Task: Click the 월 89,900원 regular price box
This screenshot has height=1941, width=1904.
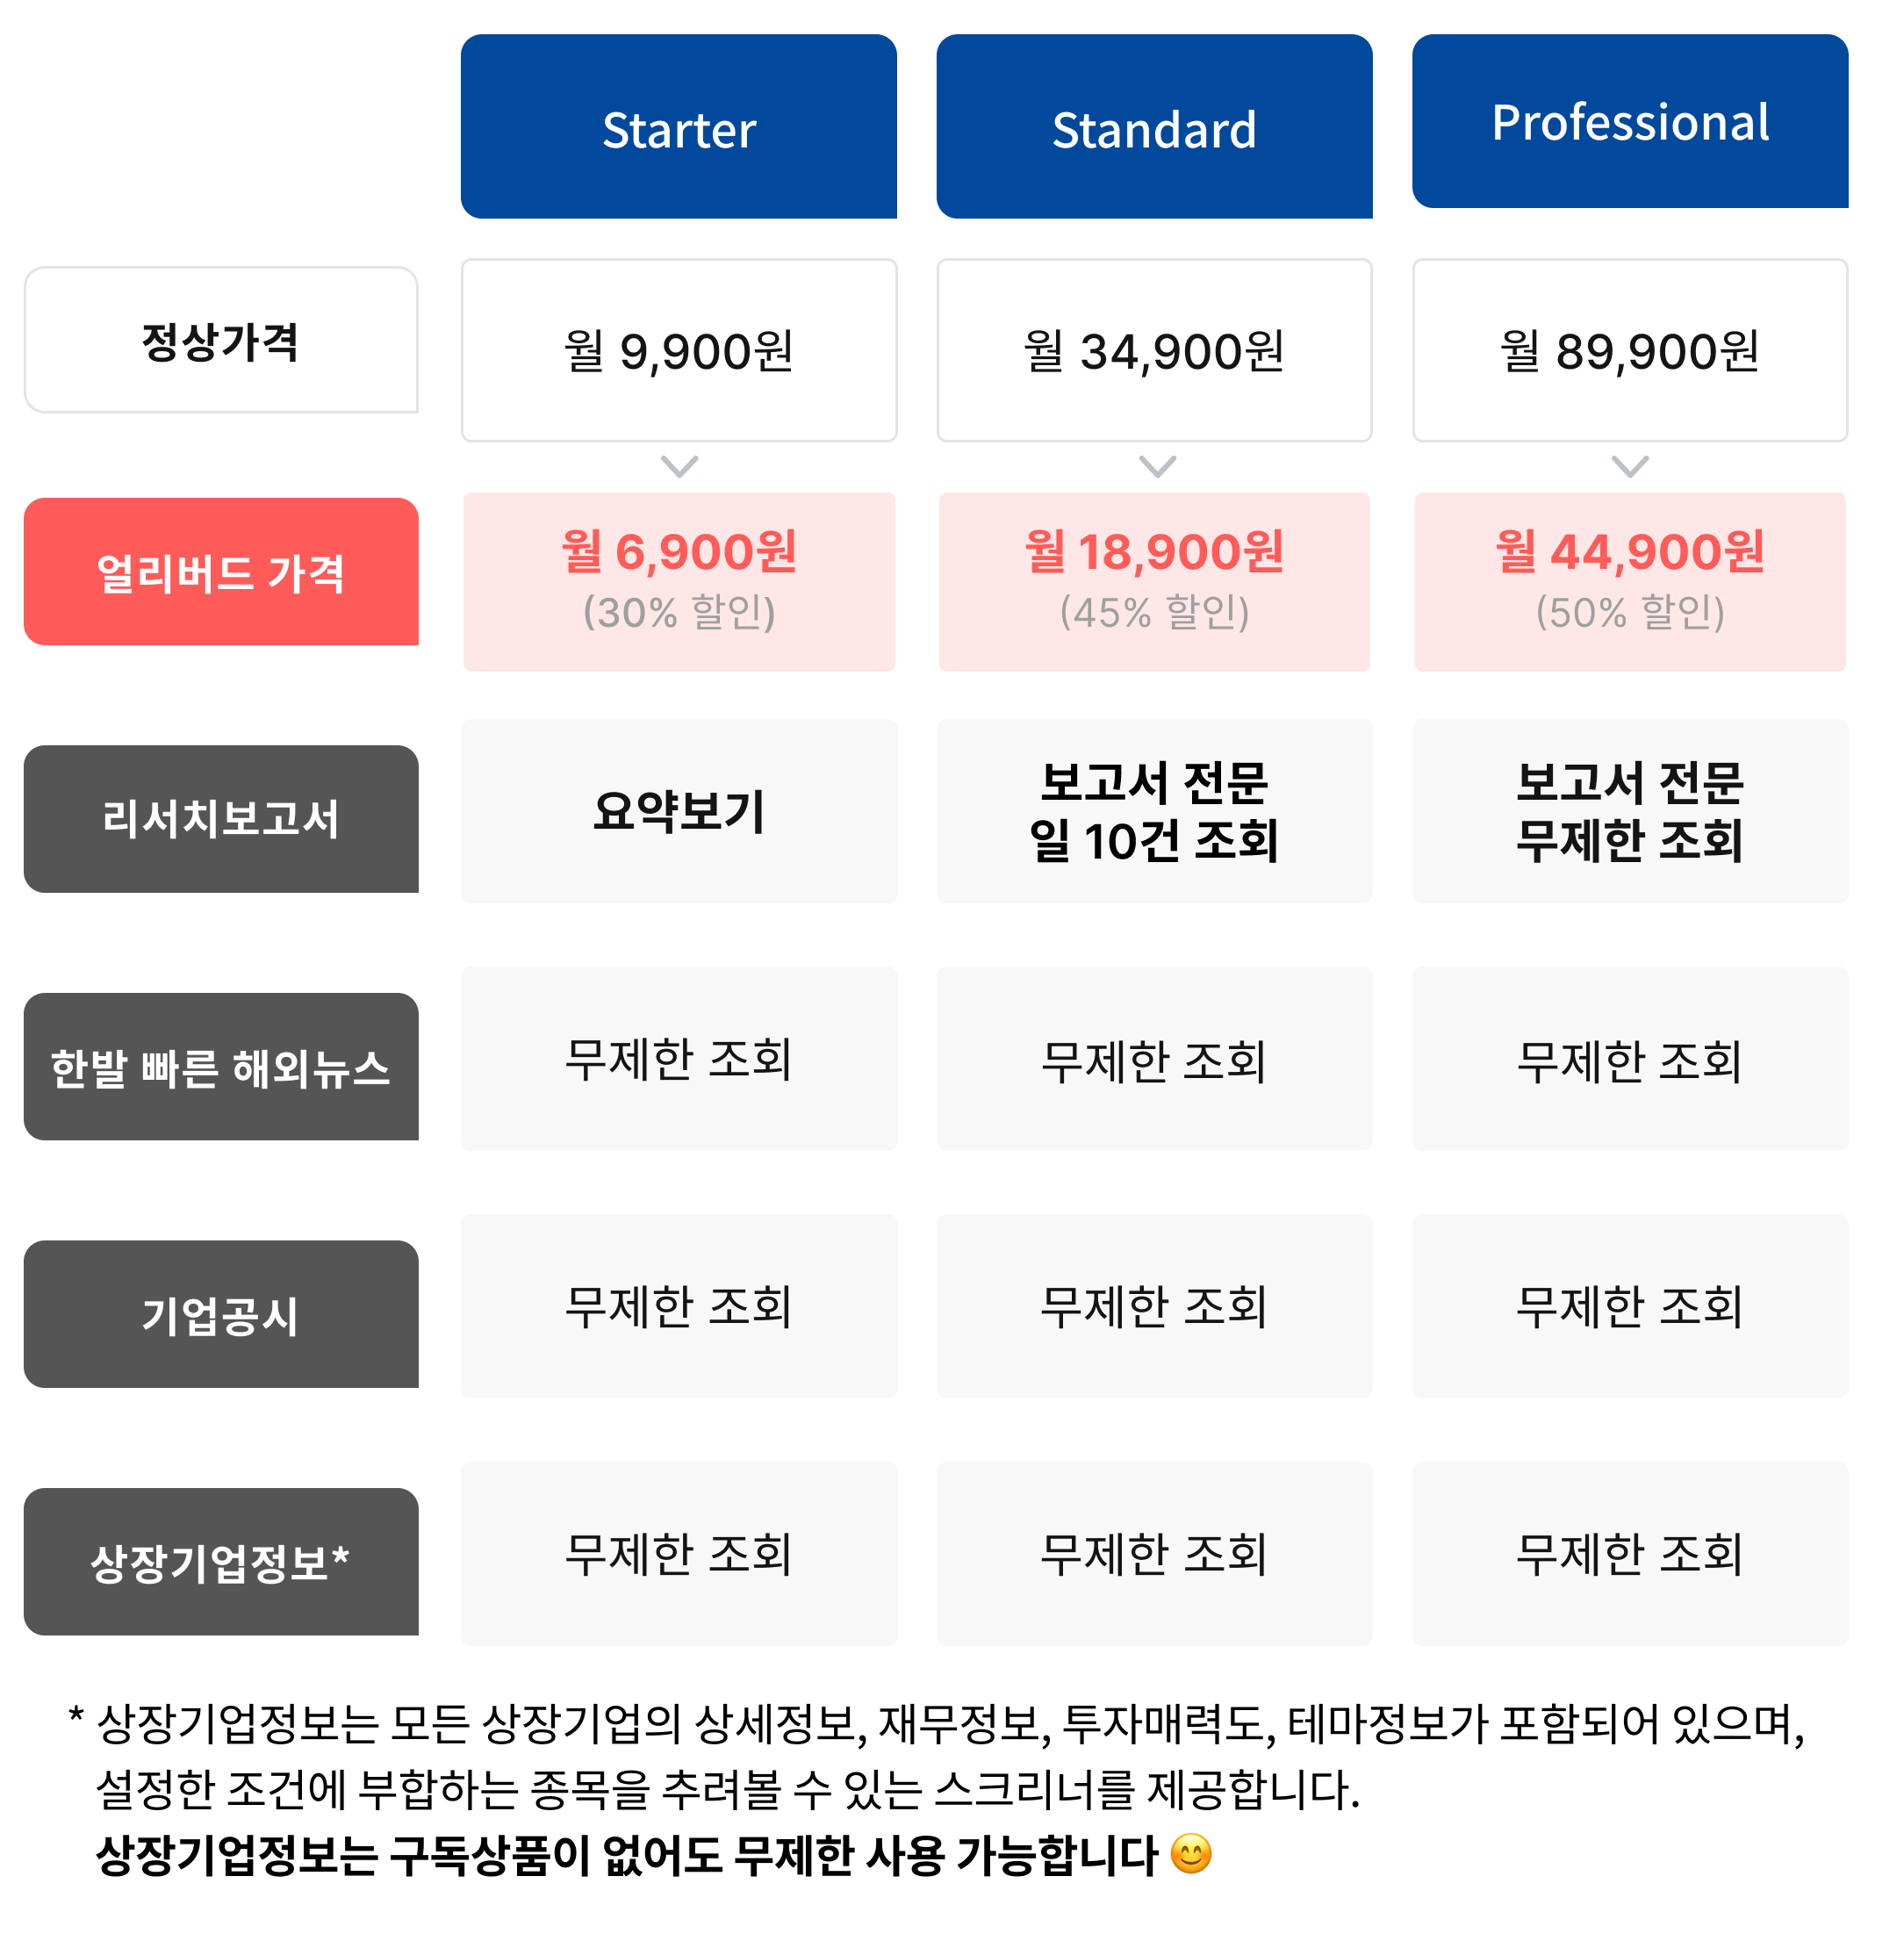Action: [1630, 350]
